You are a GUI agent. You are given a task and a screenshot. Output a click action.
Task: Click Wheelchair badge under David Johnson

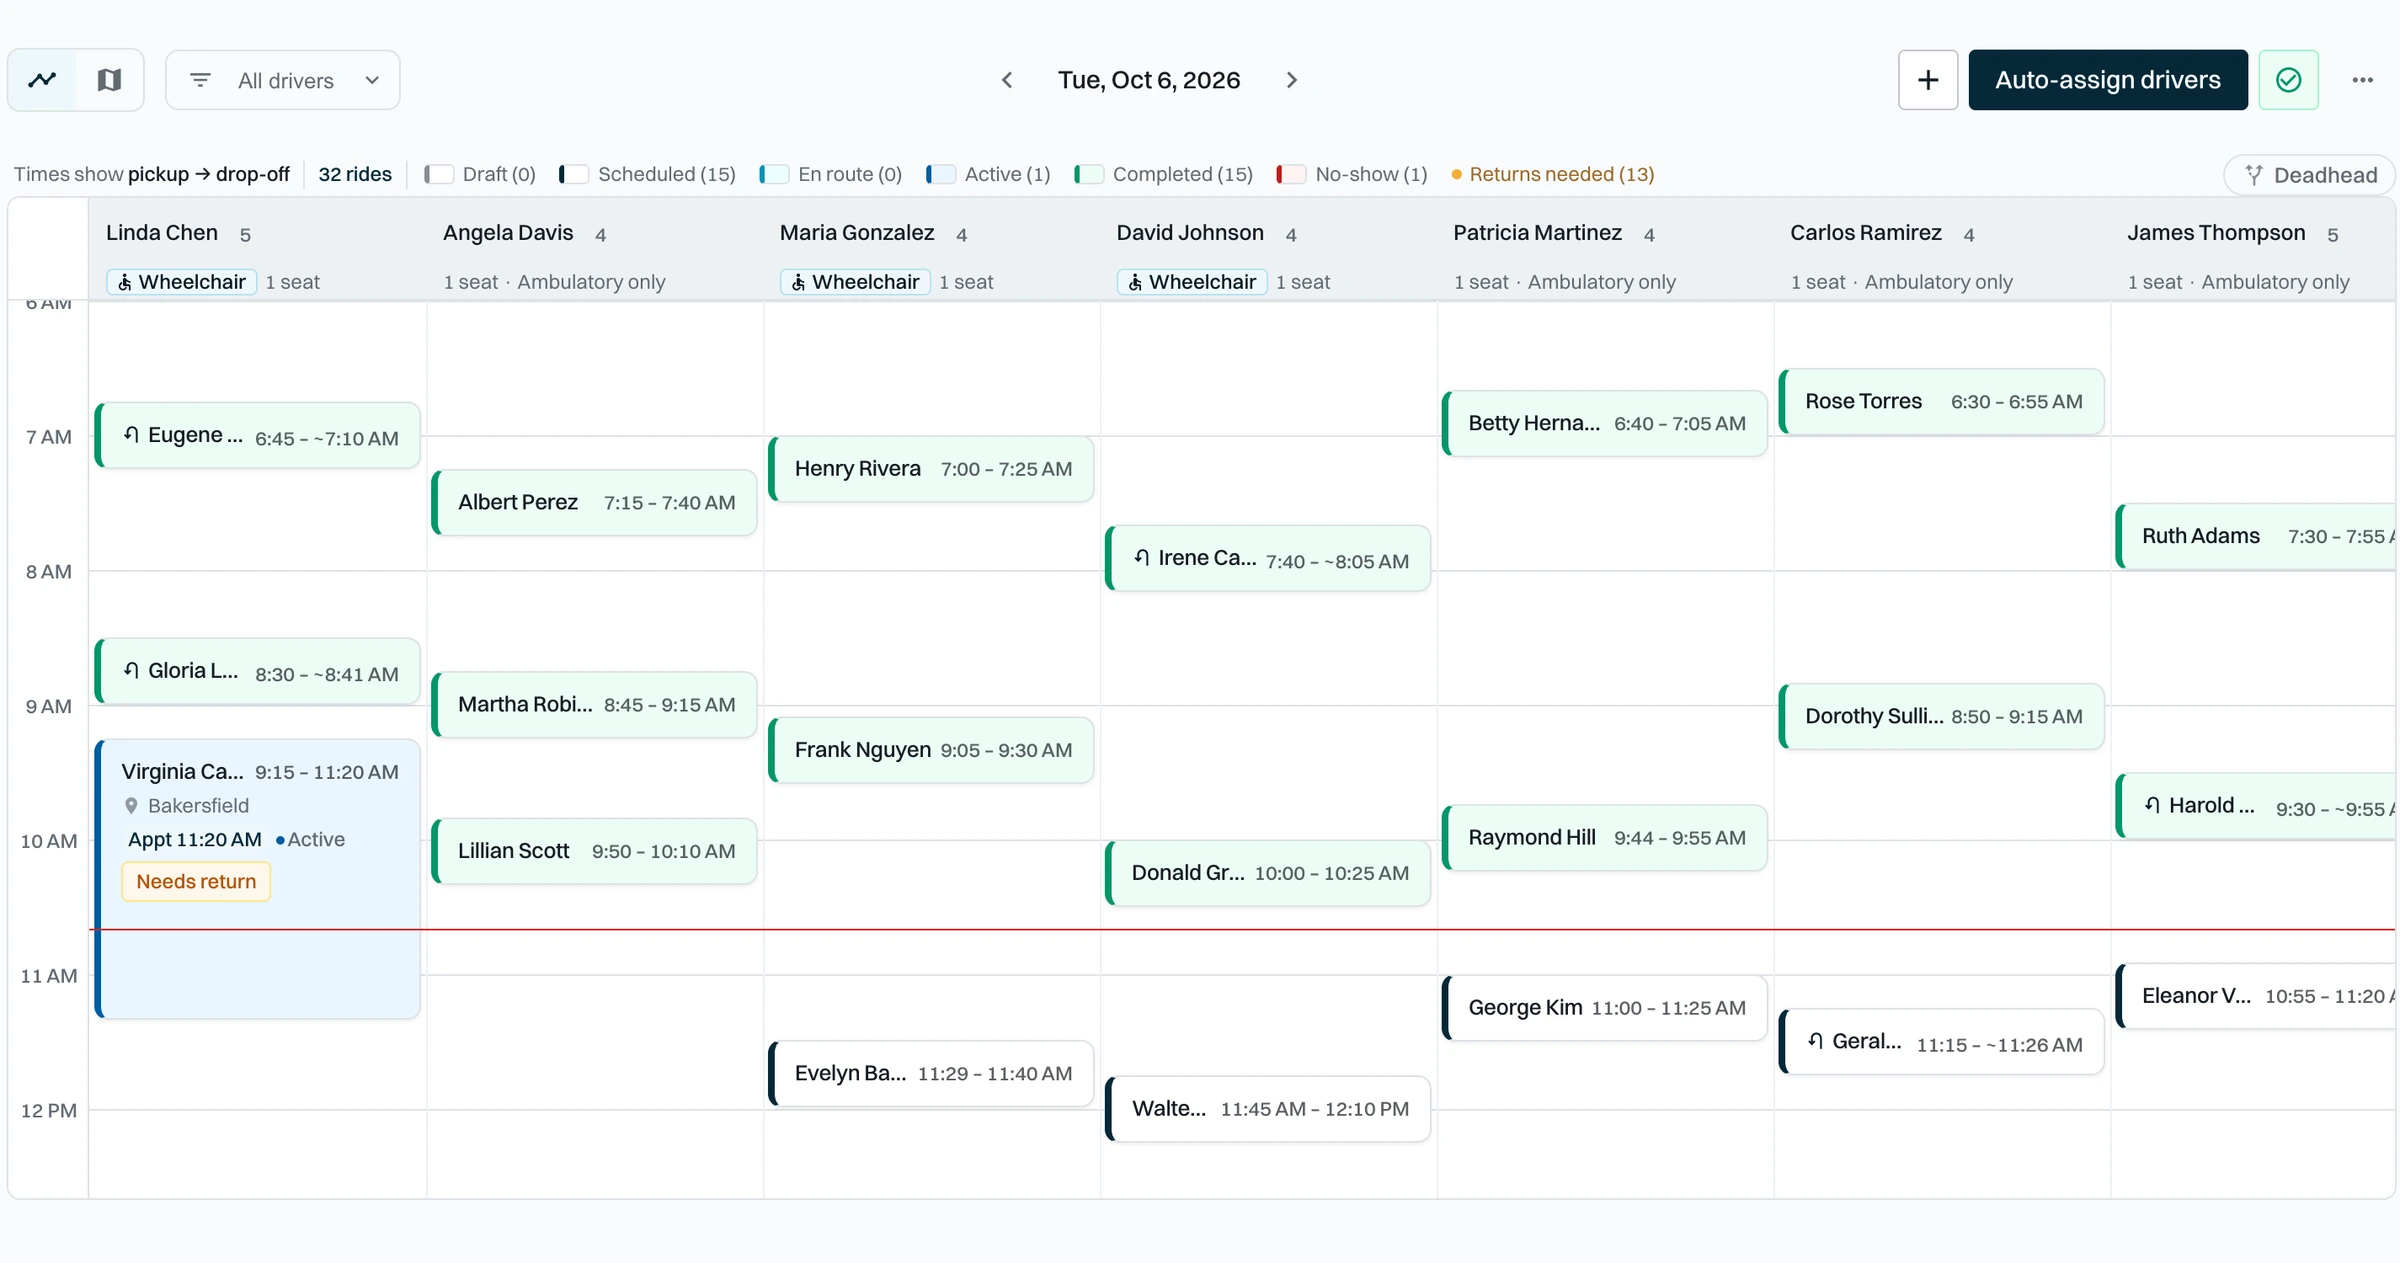(x=1192, y=282)
